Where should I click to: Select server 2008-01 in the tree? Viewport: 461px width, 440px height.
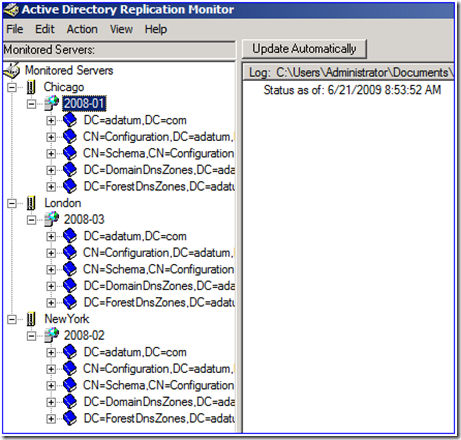(84, 103)
